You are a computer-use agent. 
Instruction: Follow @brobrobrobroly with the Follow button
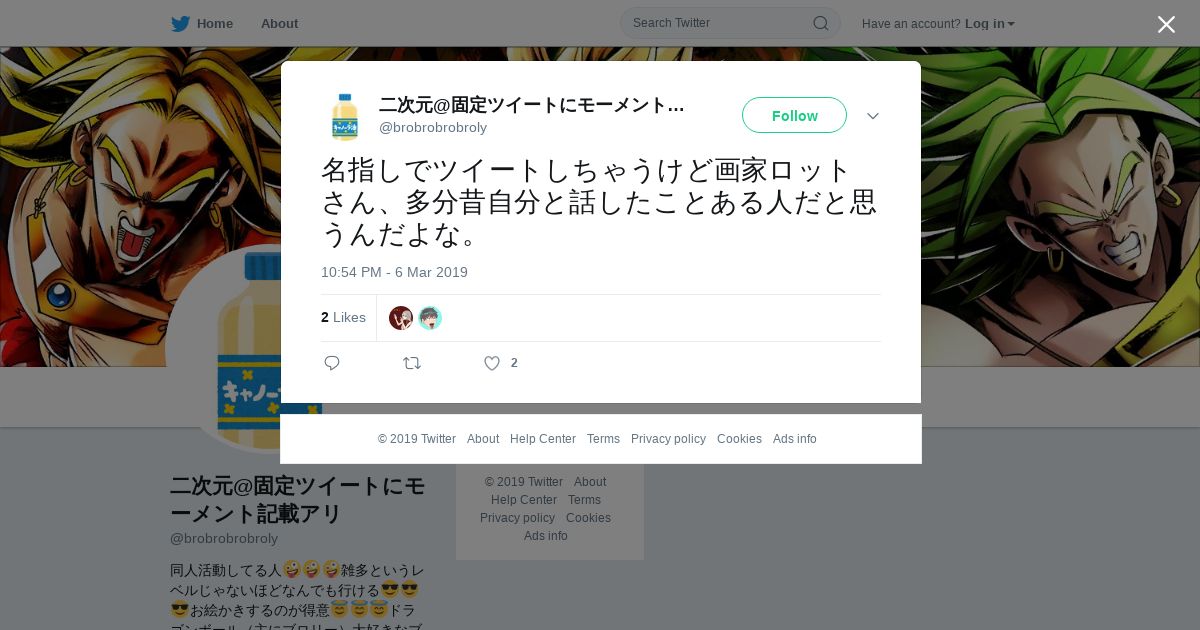(794, 115)
